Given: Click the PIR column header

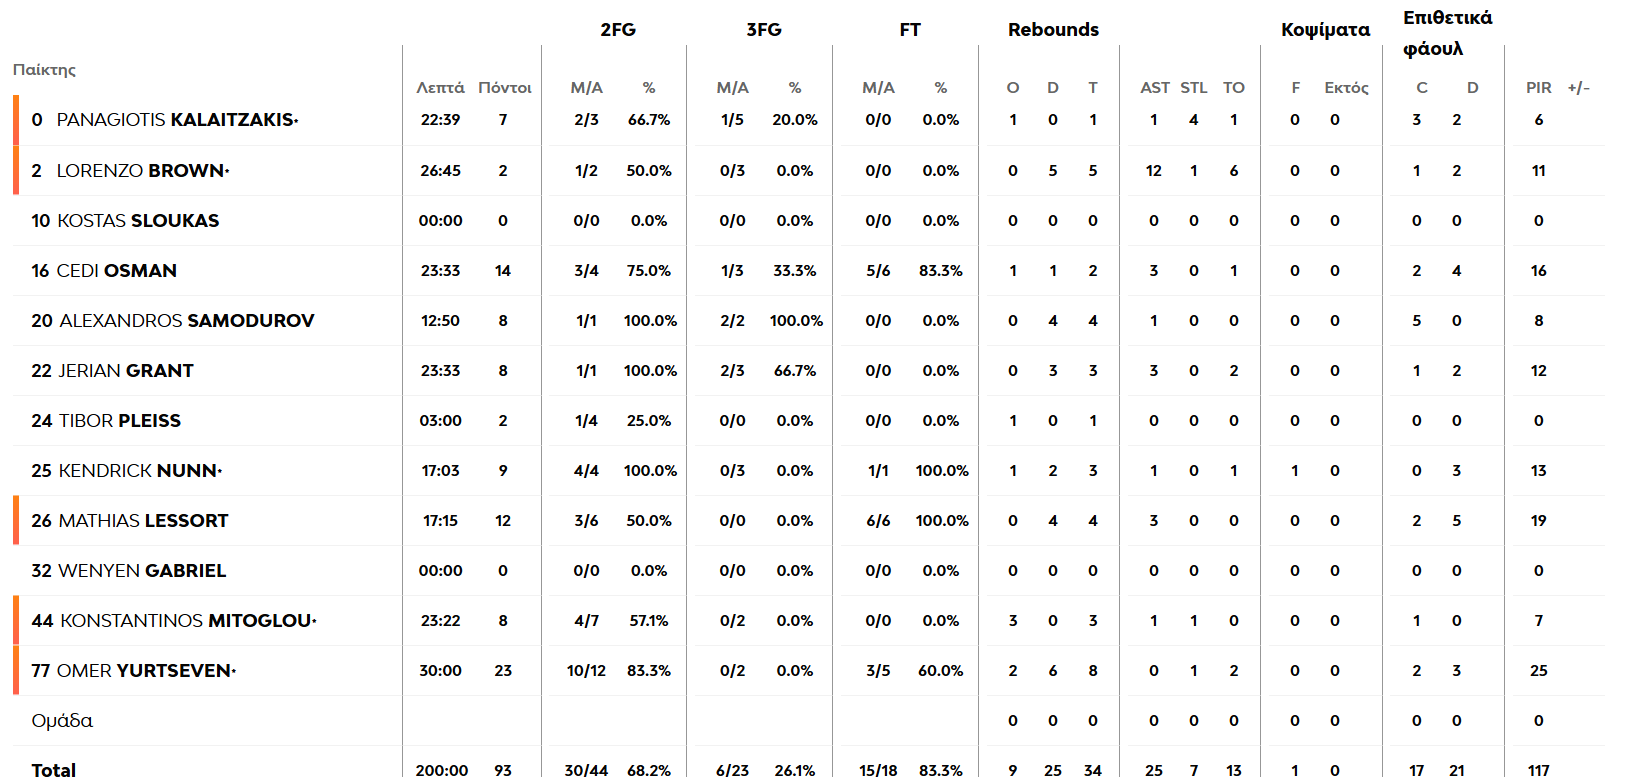Looking at the screenshot, I should 1538,88.
